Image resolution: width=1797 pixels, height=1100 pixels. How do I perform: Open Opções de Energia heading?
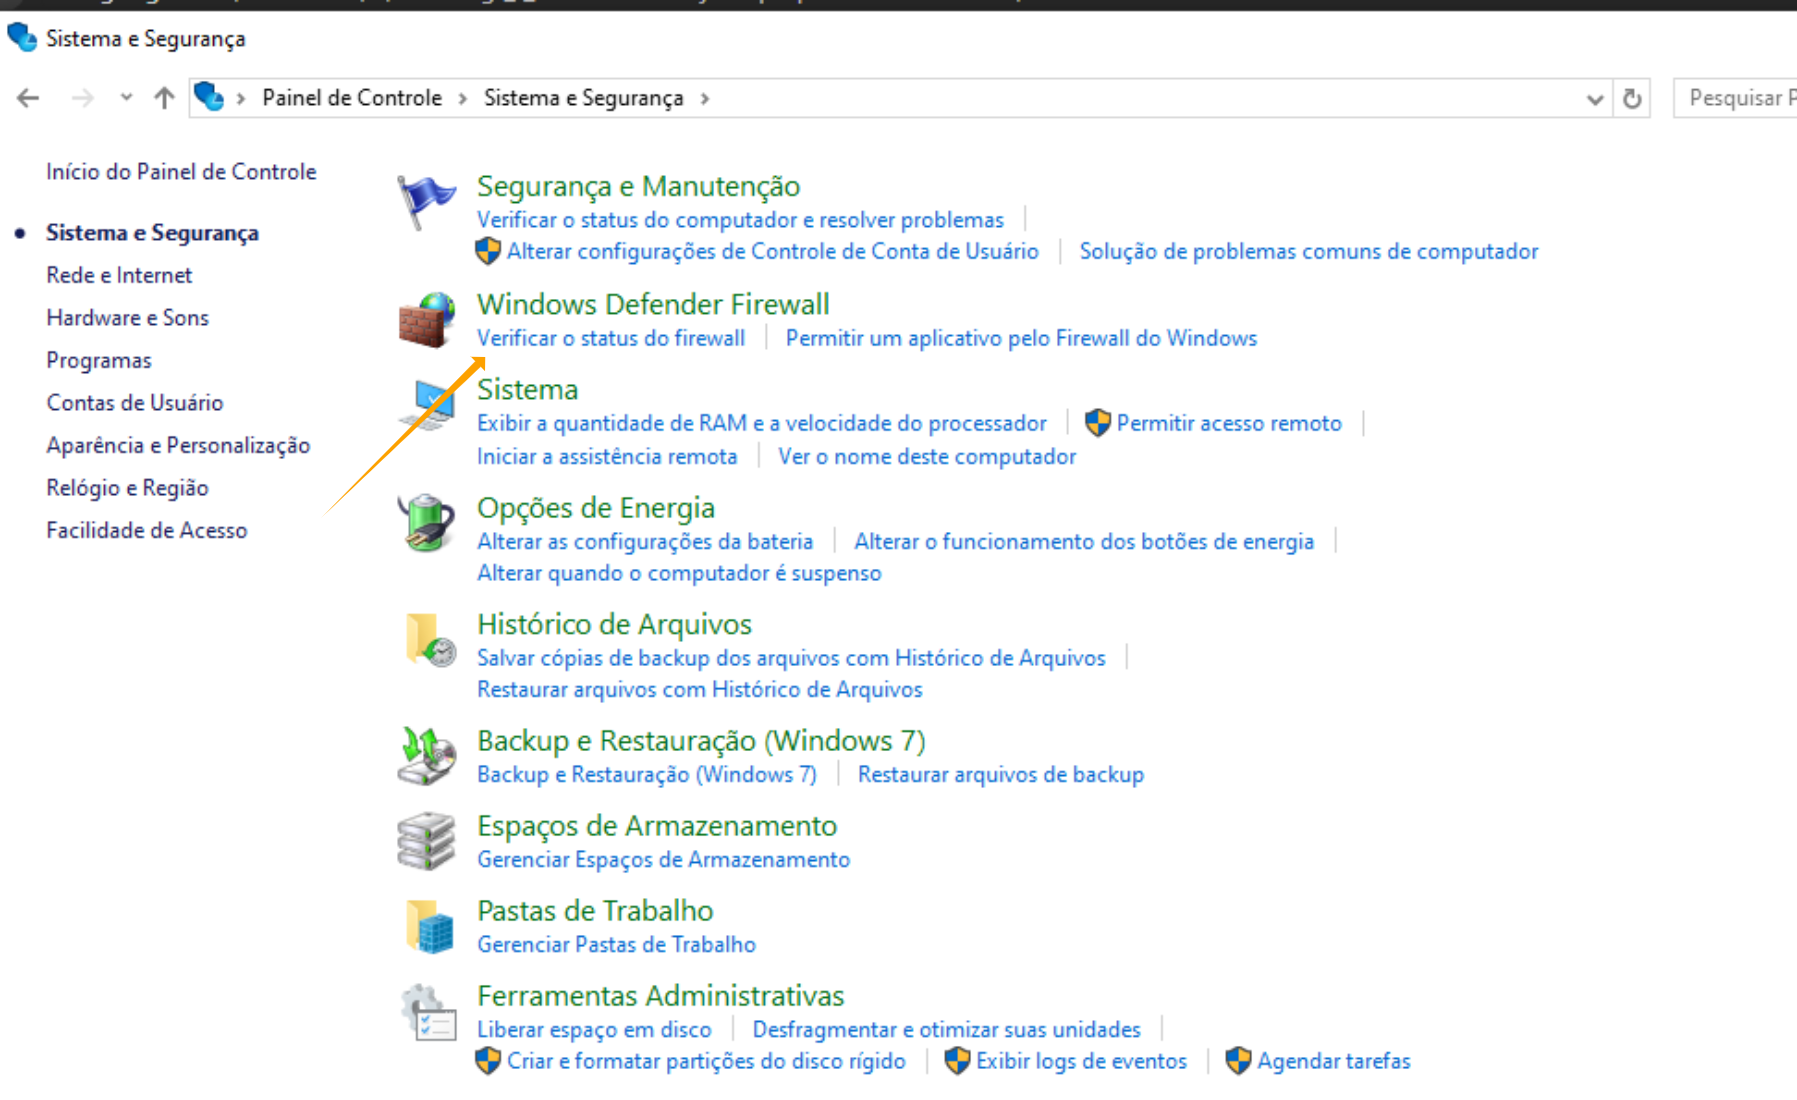coord(596,508)
